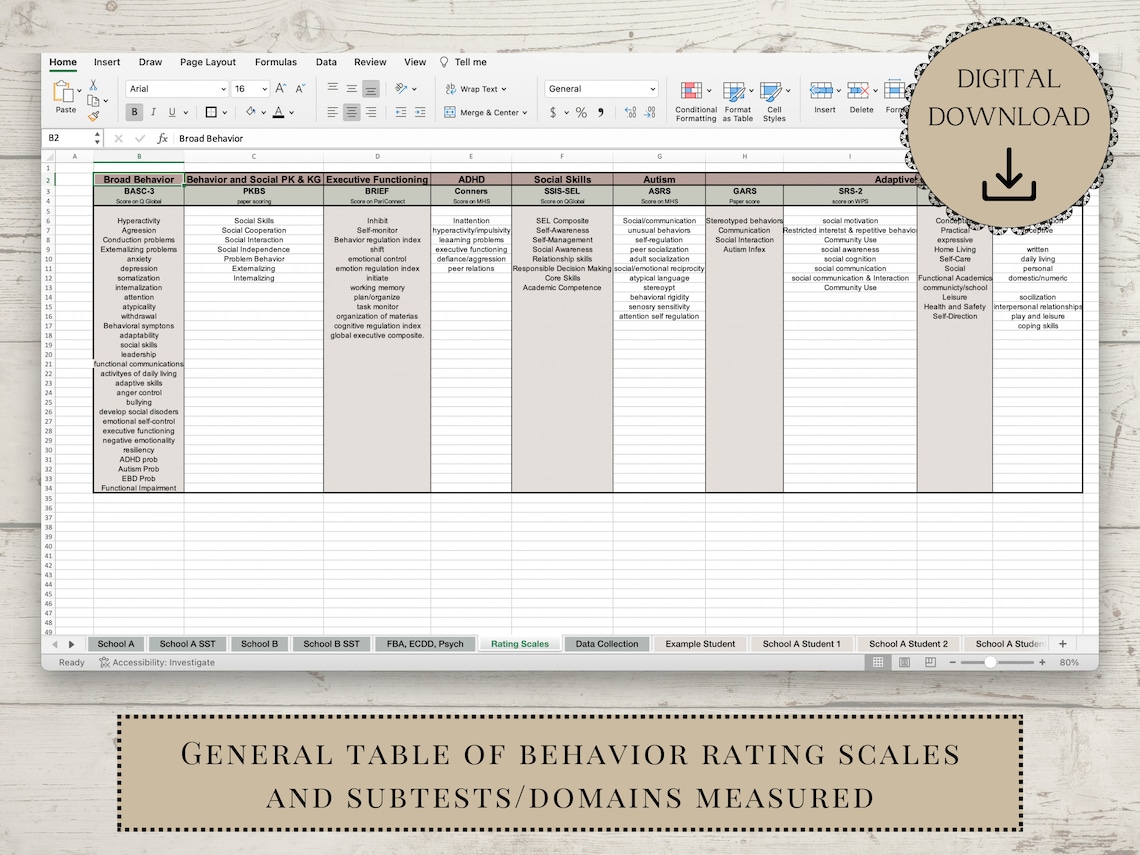Image resolution: width=1140 pixels, height=855 pixels.
Task: Open the Data Collection sheet tab
Action: pyautogui.click(x=606, y=644)
